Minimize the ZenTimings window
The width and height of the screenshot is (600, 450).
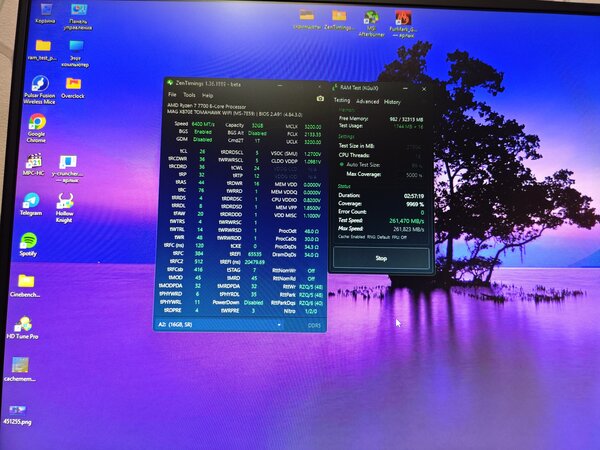tap(280, 85)
